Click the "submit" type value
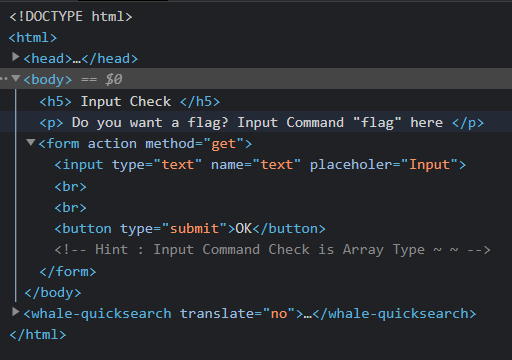 (195, 229)
